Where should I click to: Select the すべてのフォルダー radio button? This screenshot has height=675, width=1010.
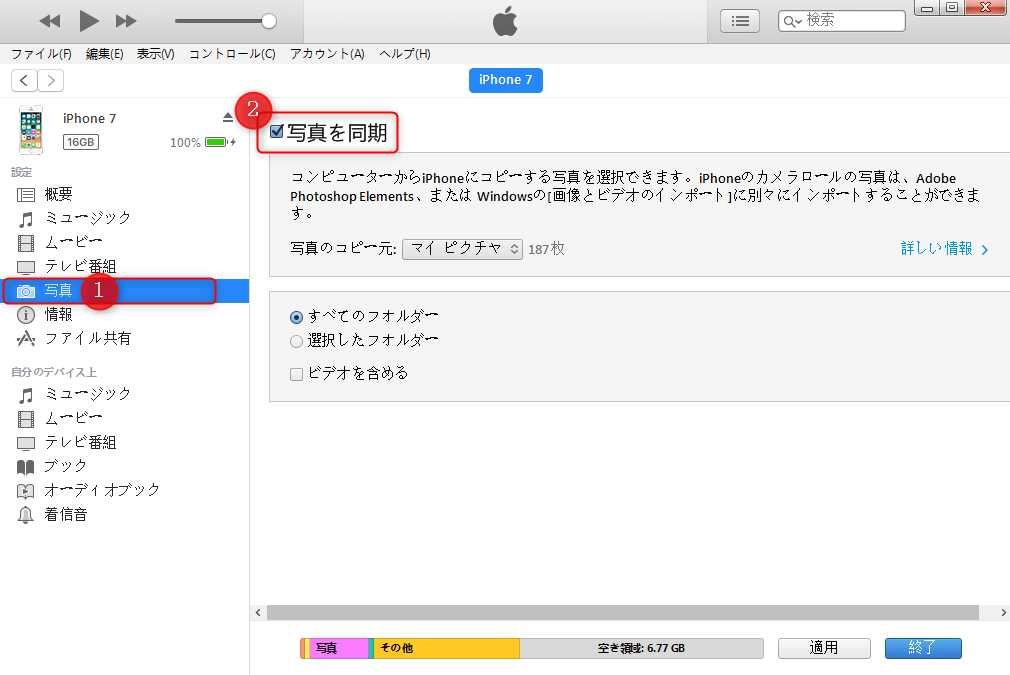click(296, 316)
